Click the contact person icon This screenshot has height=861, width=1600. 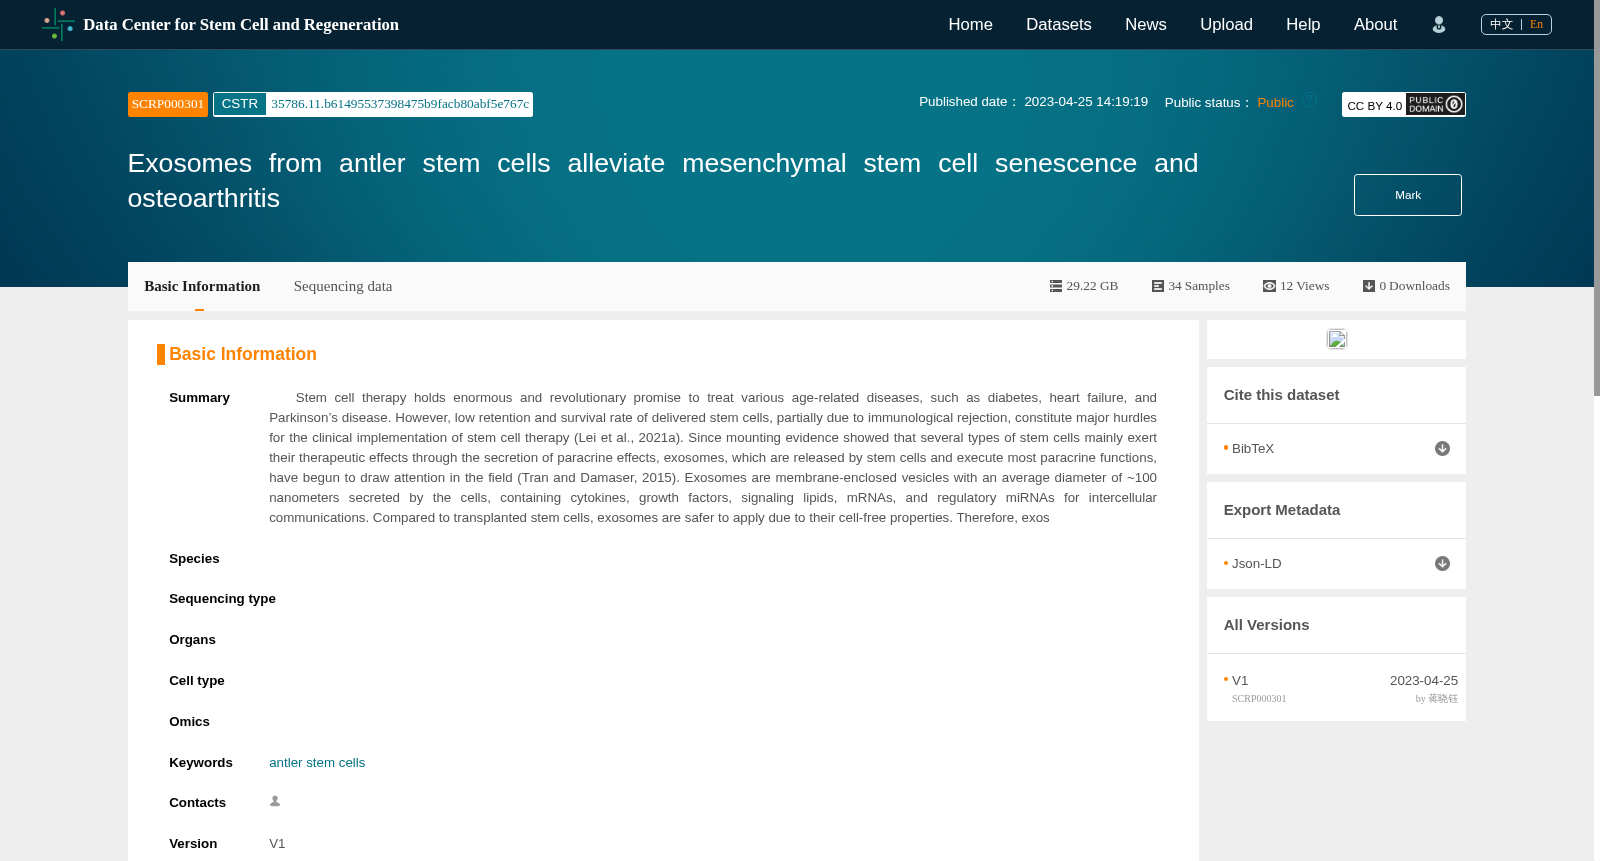click(275, 801)
